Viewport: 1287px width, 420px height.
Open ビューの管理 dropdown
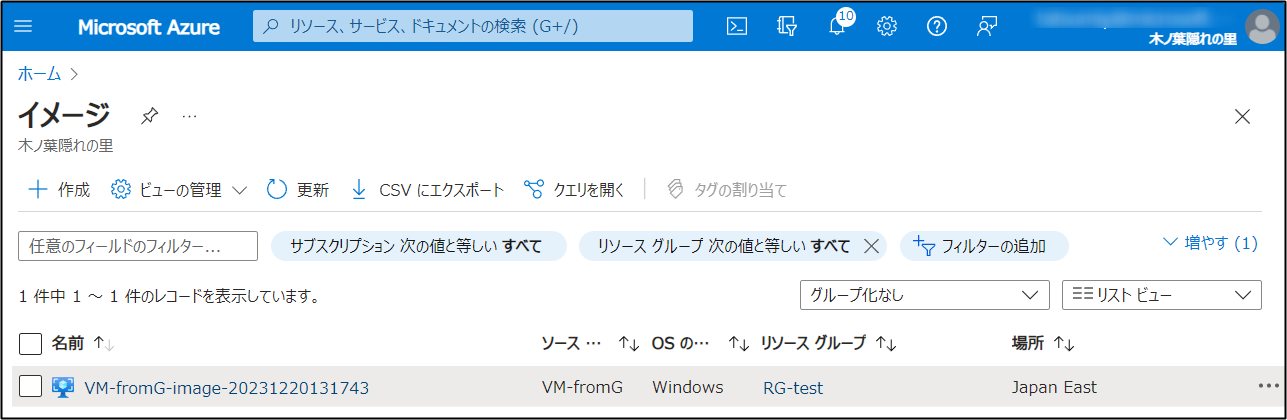[x=179, y=189]
